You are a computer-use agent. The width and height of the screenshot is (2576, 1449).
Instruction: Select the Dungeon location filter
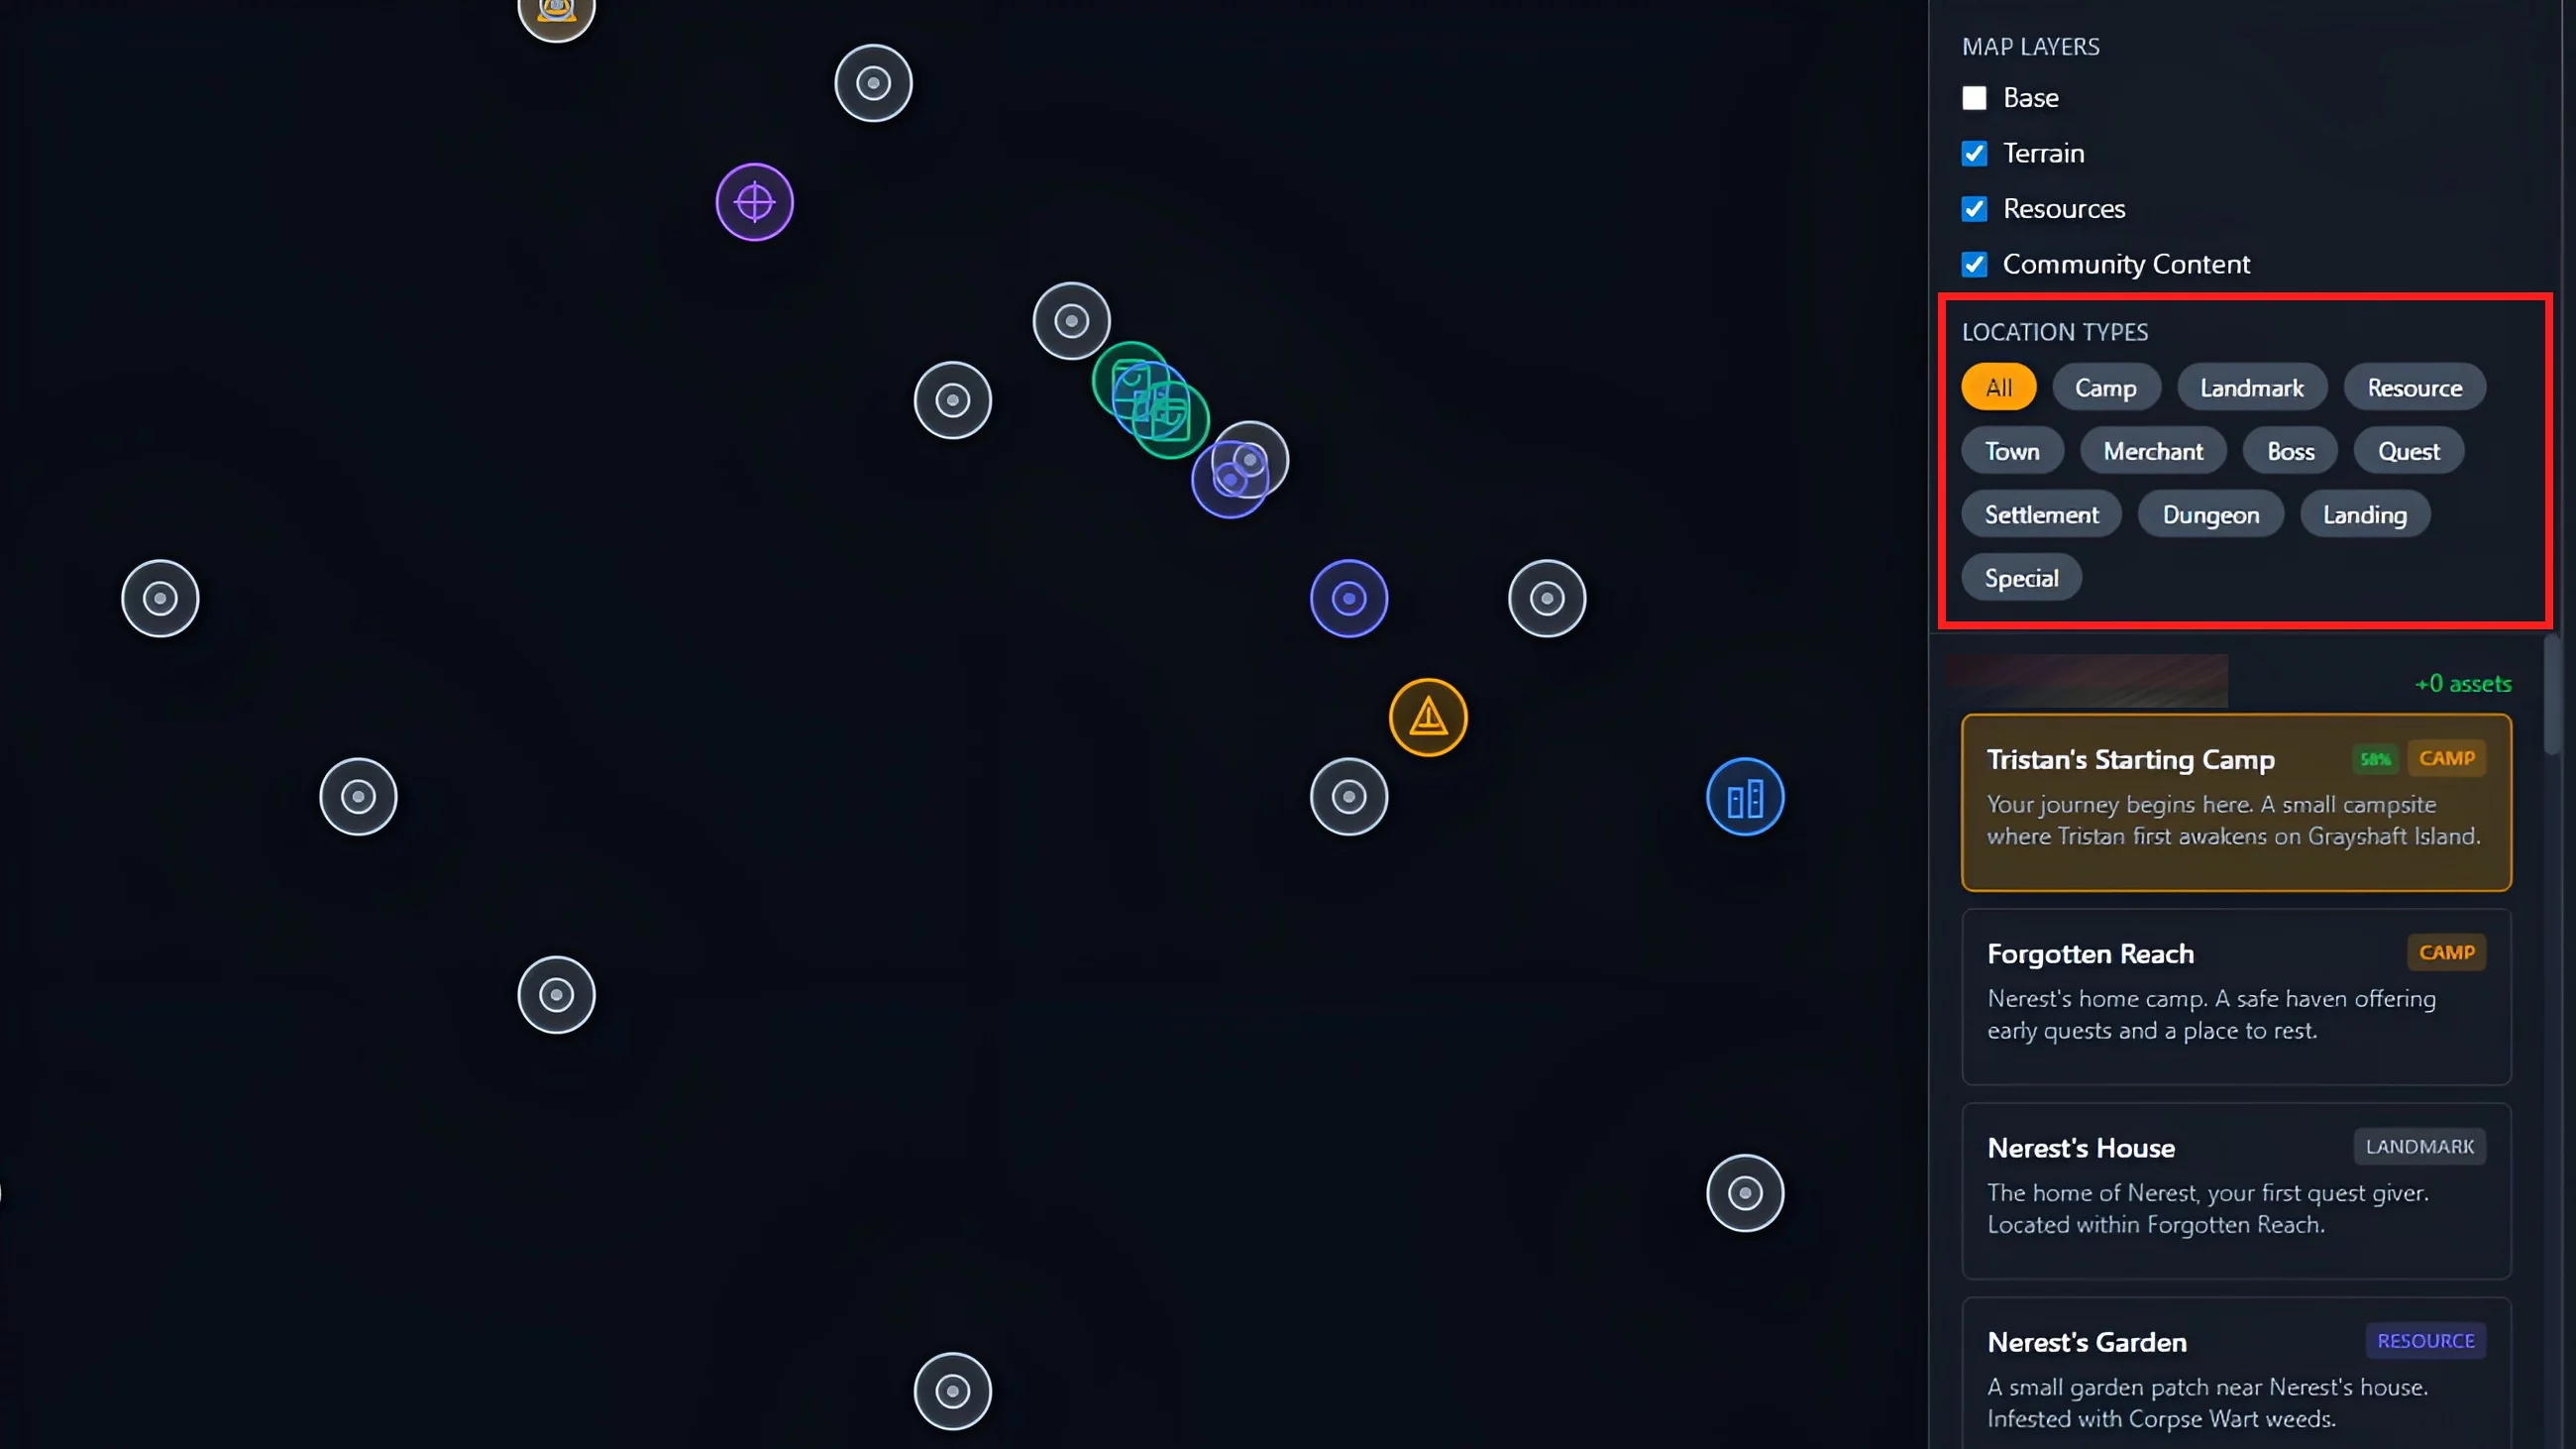point(2210,515)
